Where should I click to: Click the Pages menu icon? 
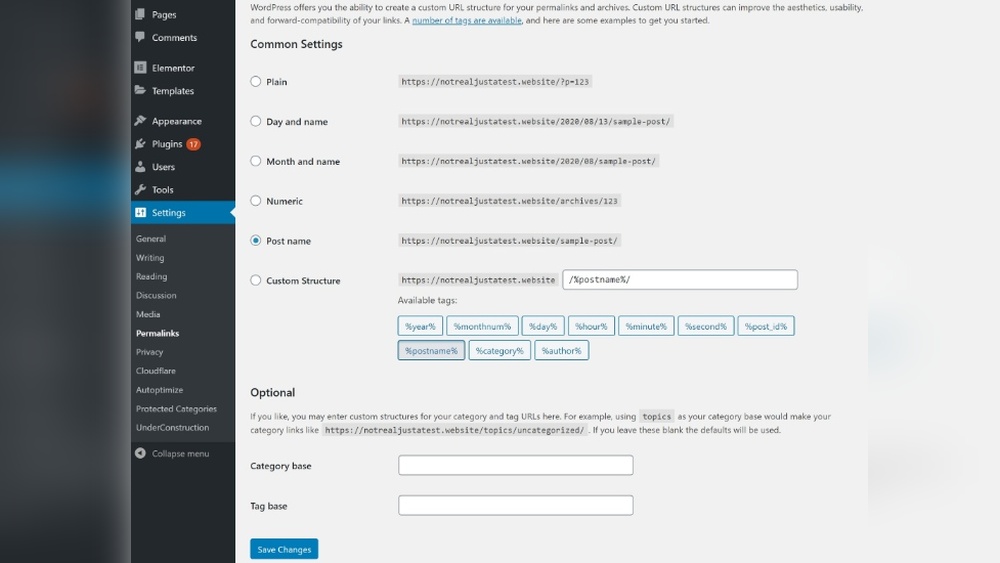pos(140,14)
